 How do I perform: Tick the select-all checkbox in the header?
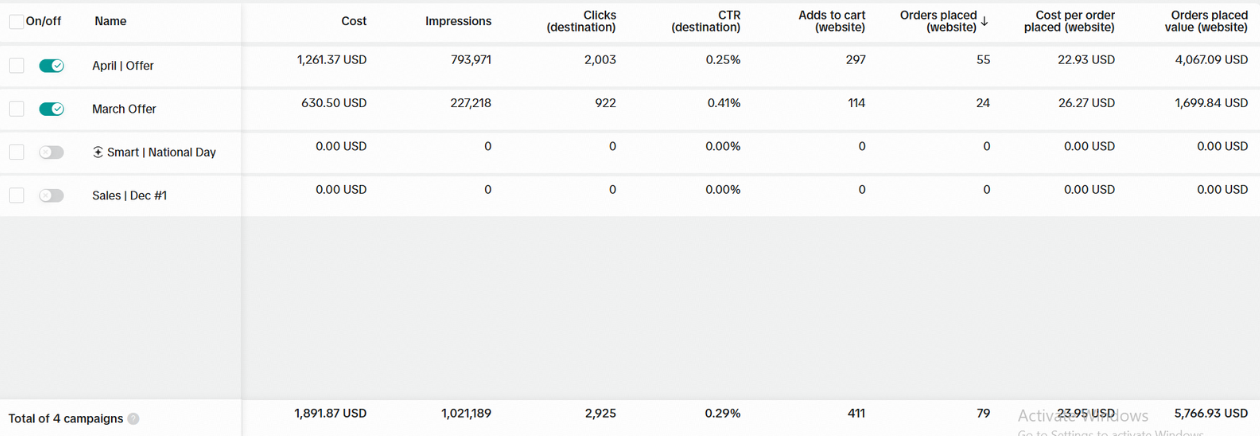coord(16,21)
